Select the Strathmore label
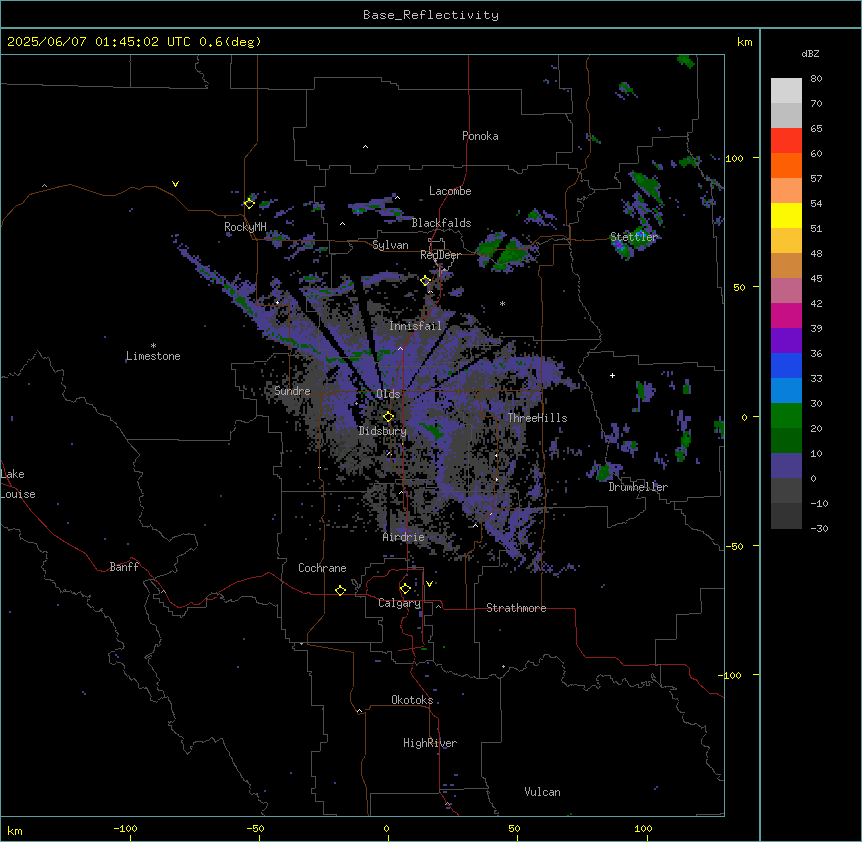The image size is (862, 842). [516, 608]
